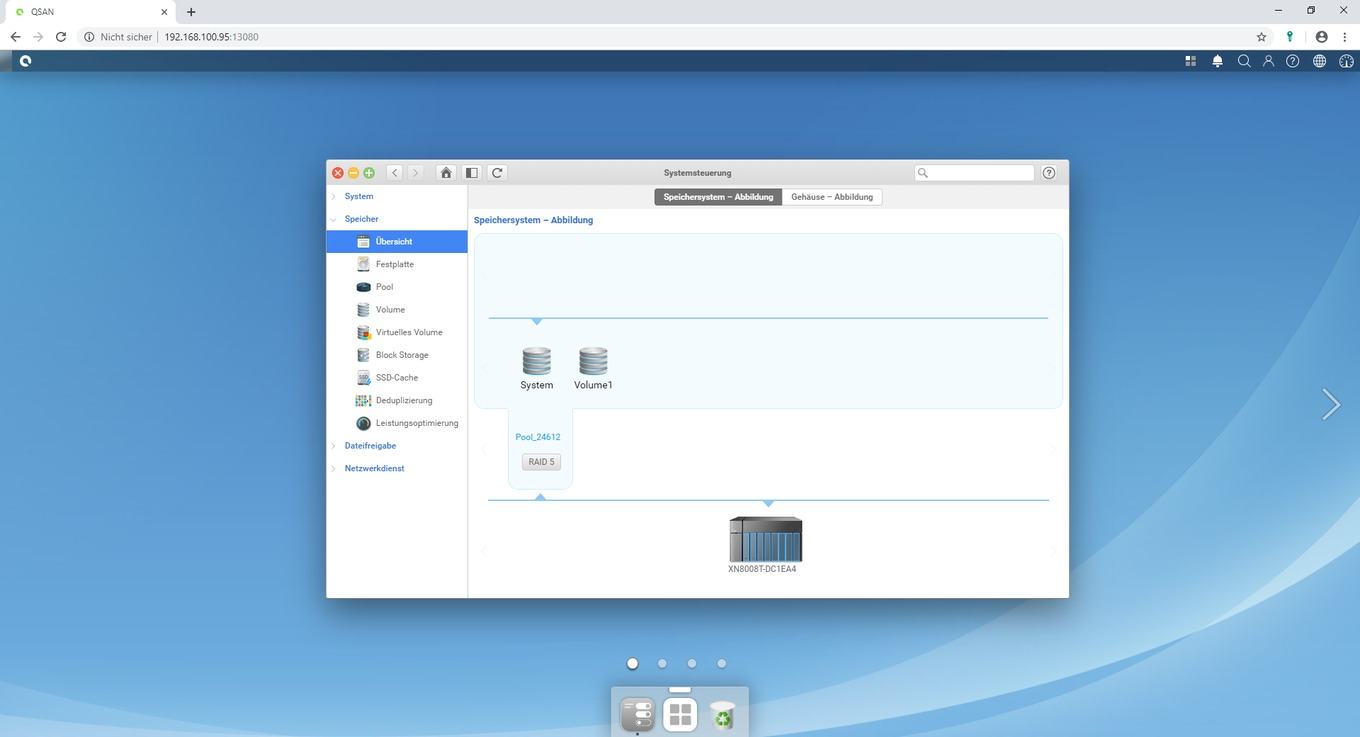Click the browser address bar
The image size is (1360, 737).
click(x=660, y=37)
